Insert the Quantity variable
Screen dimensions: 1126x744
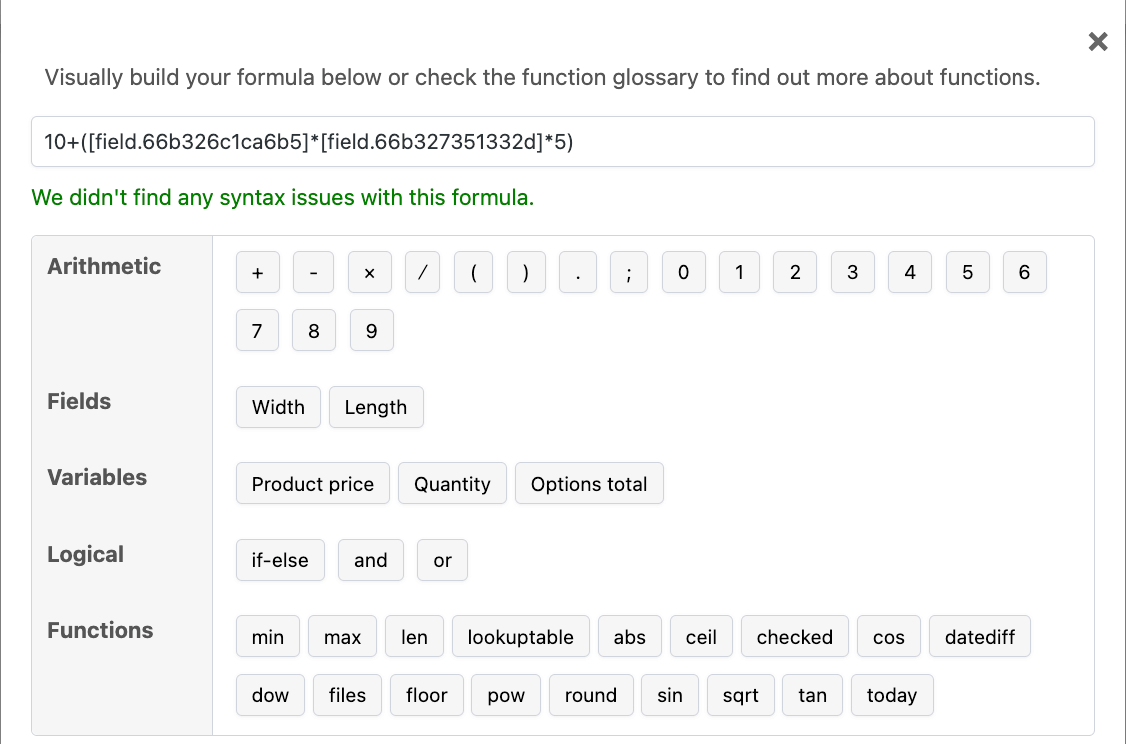pyautogui.click(x=452, y=483)
